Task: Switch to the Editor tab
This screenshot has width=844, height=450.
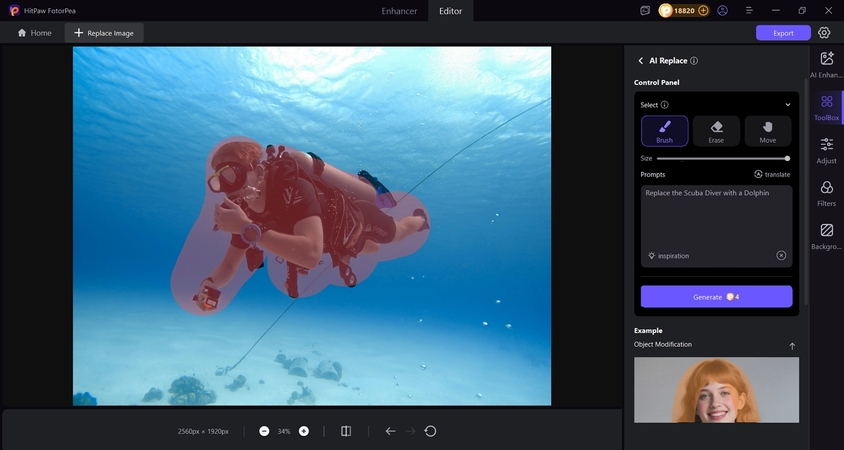Action: 452,10
